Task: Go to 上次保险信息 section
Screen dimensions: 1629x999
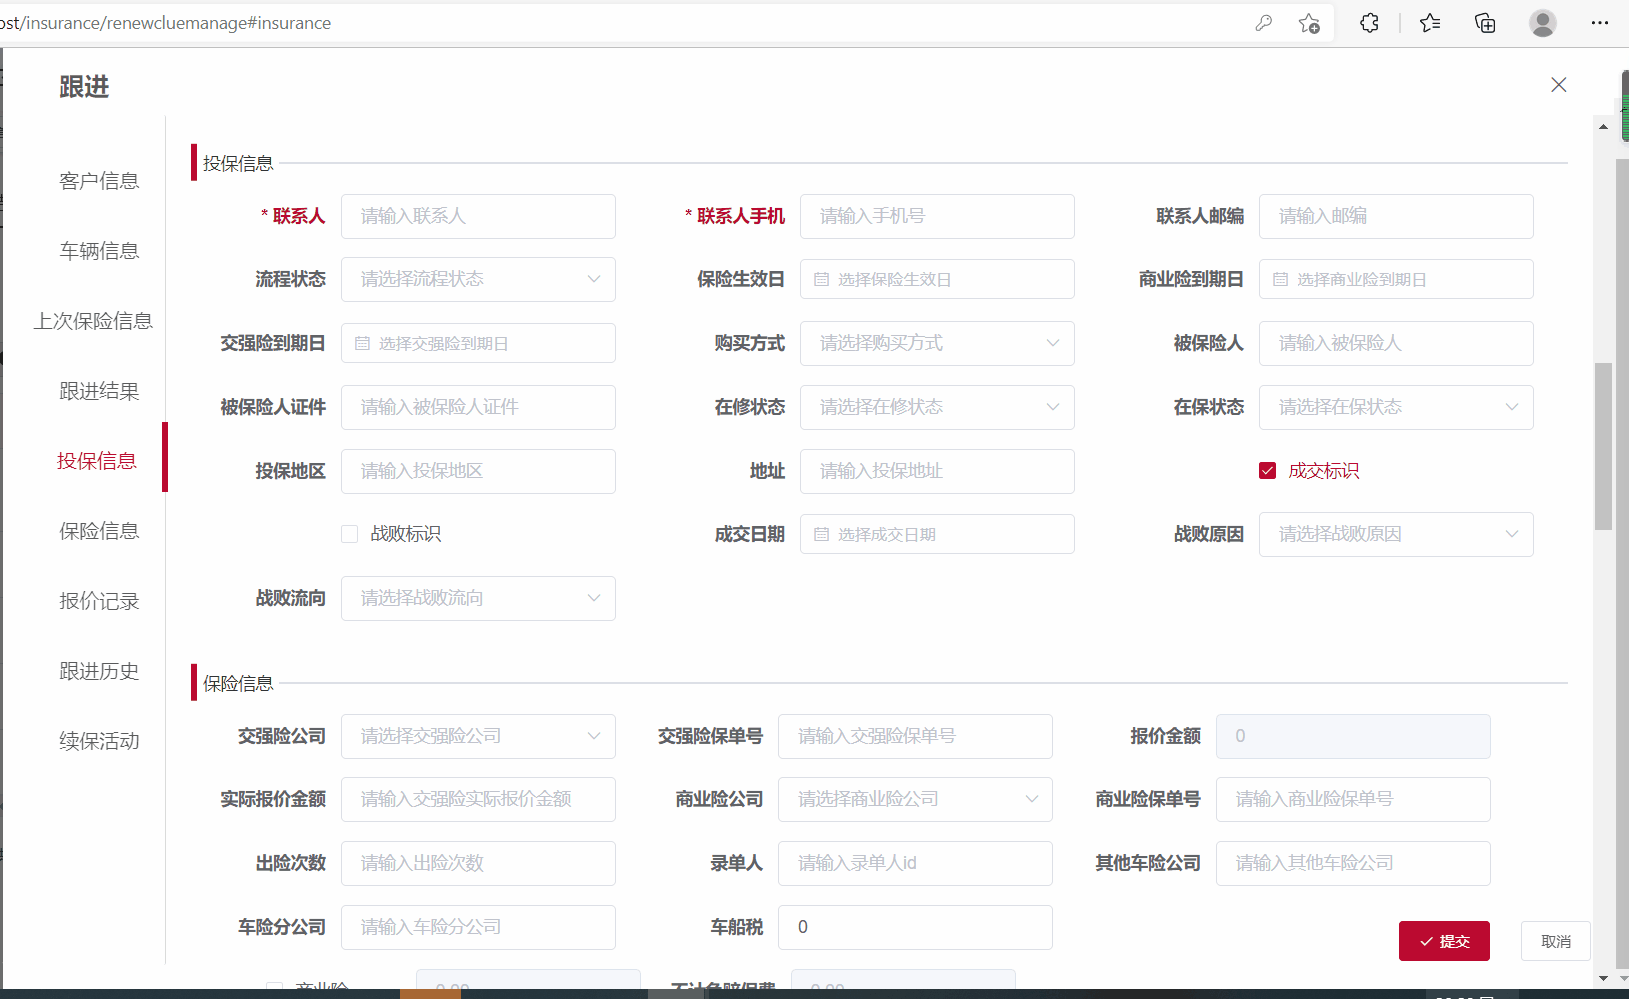Action: coord(93,321)
